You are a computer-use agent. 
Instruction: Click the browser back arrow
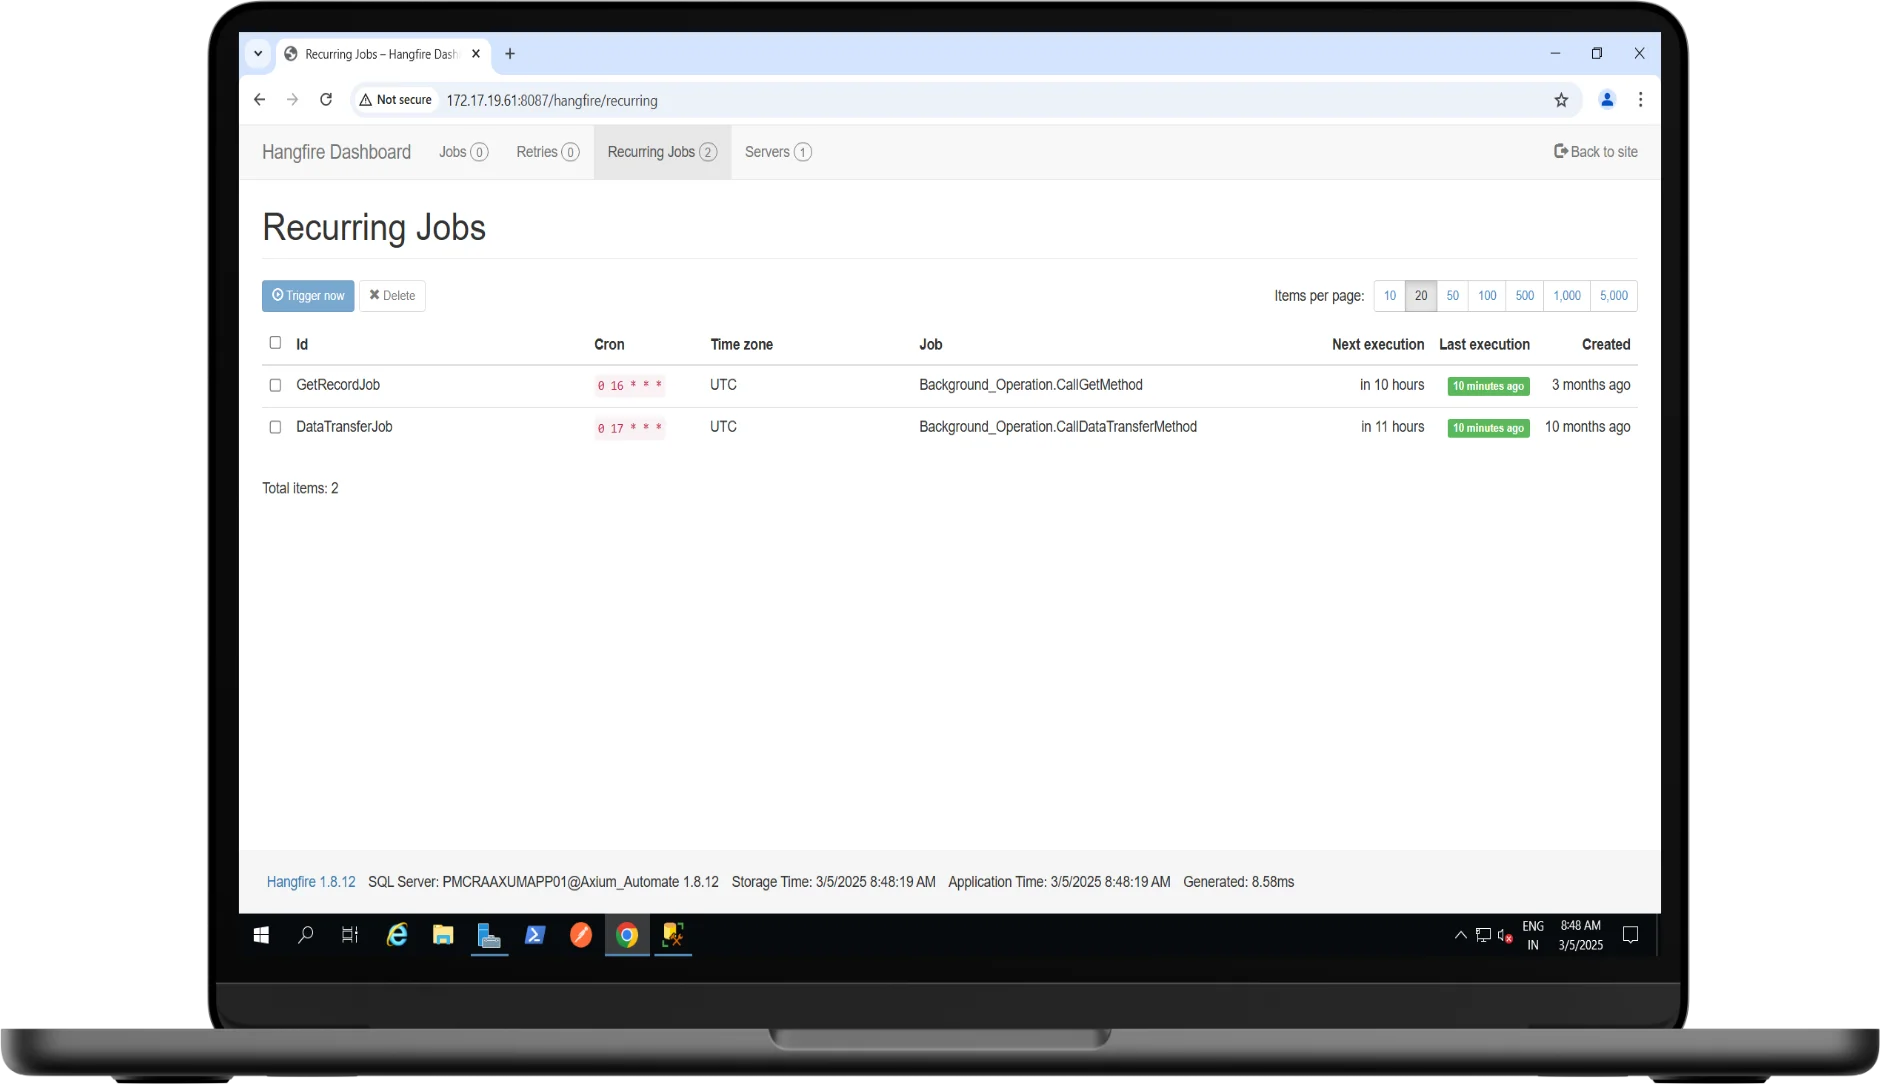point(260,100)
